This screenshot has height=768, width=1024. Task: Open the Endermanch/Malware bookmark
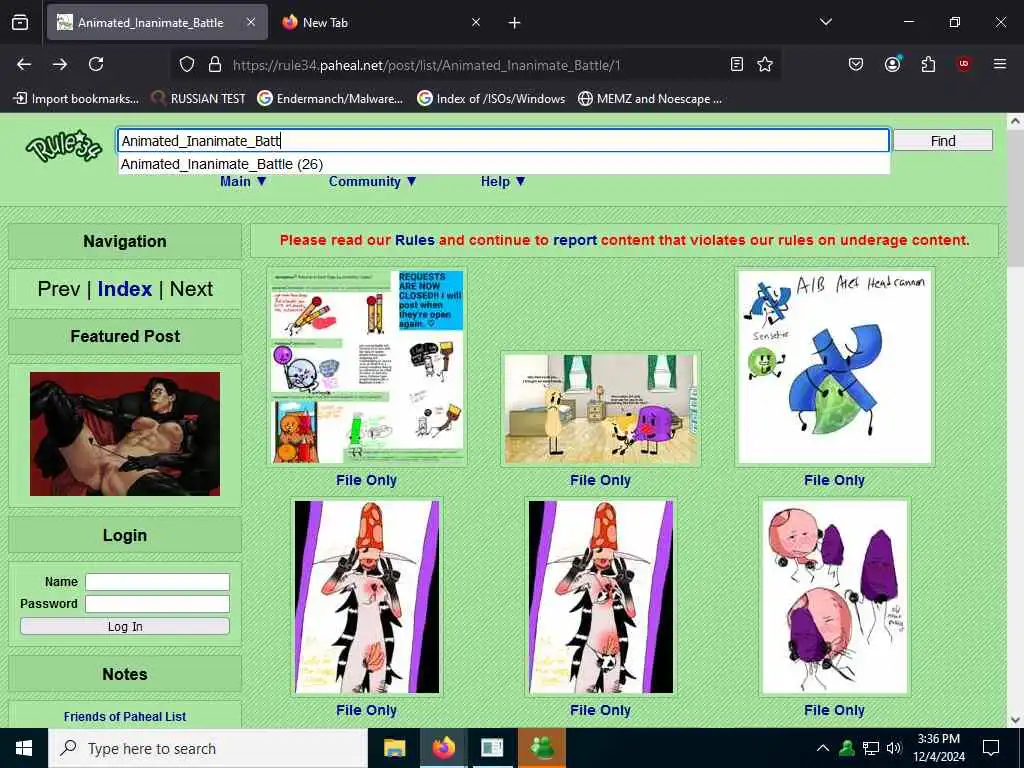(330, 99)
